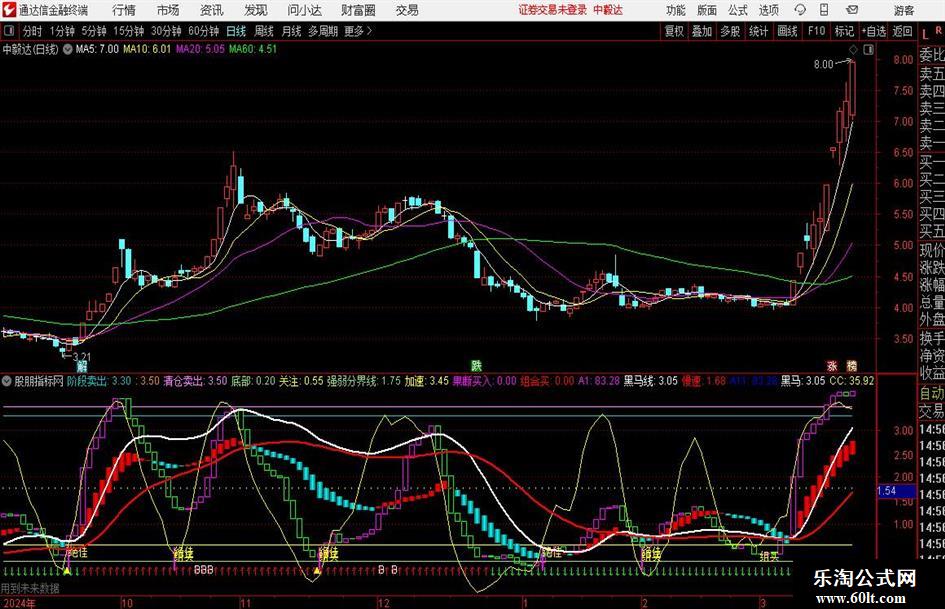
Task: Switch to the 月线 monthly period
Action: (x=292, y=31)
